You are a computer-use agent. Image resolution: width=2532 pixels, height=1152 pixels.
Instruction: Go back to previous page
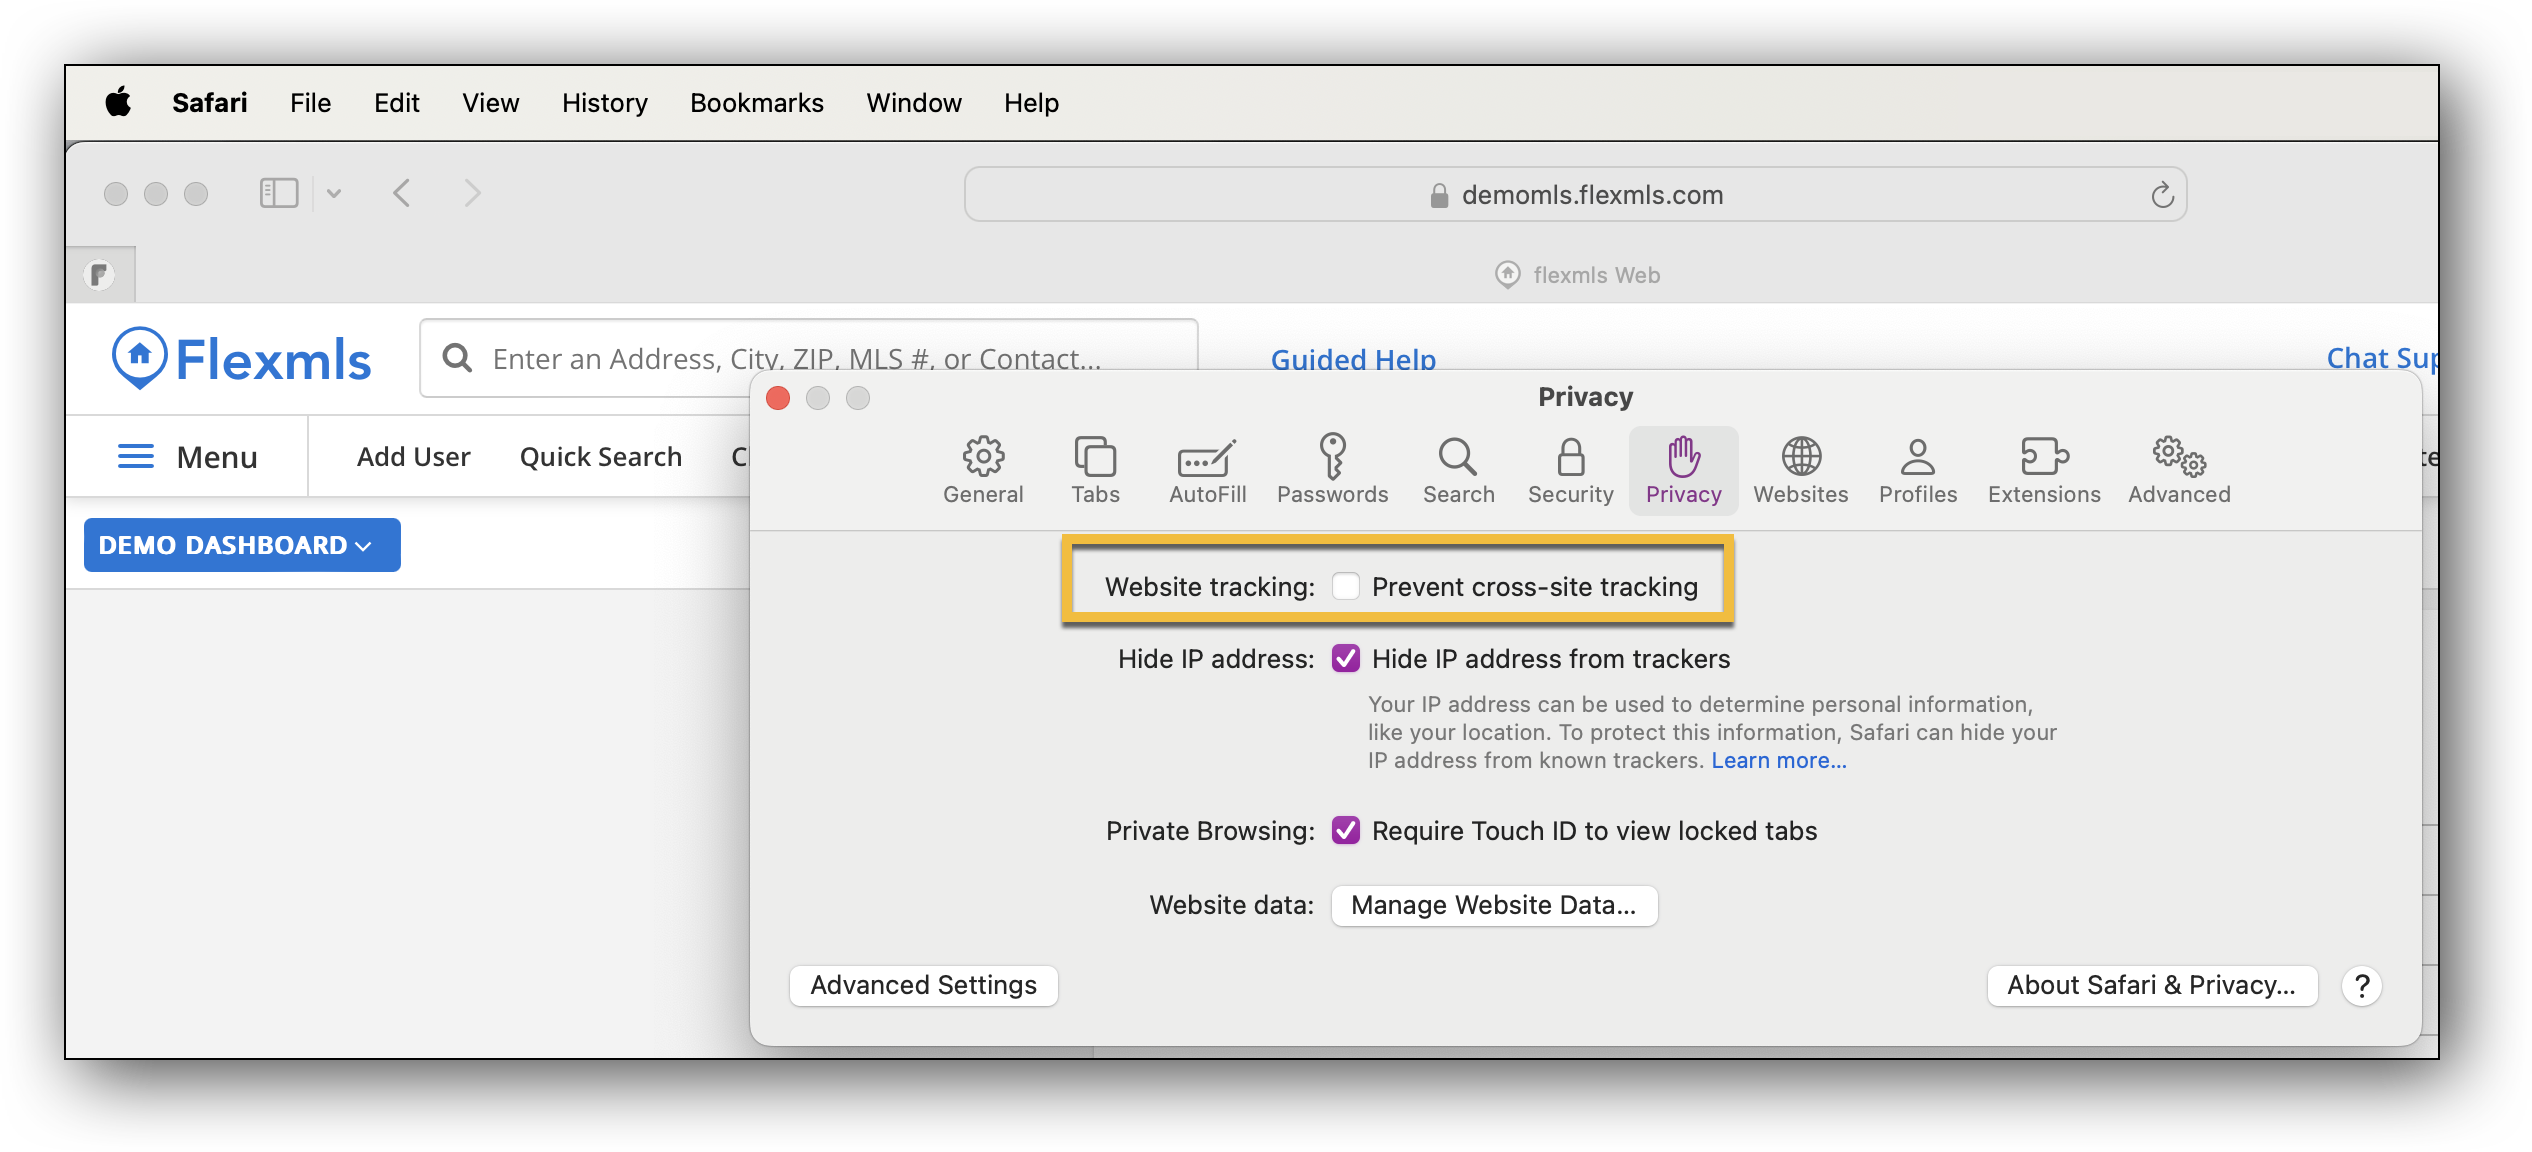click(x=402, y=193)
